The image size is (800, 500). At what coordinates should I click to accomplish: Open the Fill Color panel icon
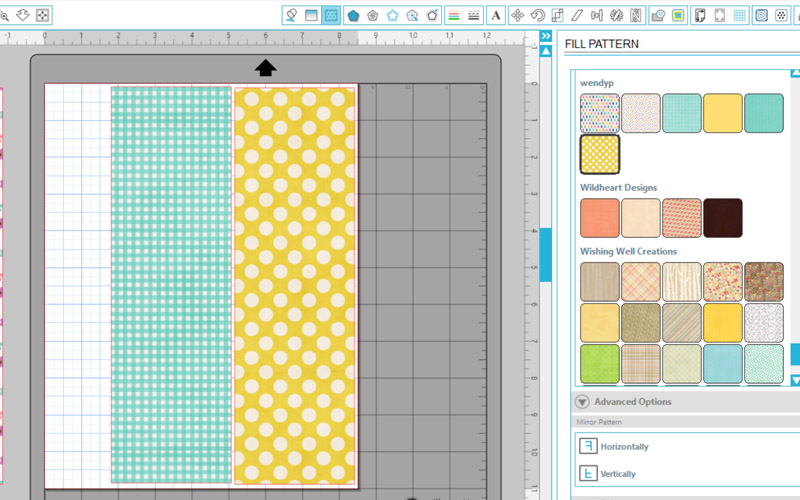[291, 15]
